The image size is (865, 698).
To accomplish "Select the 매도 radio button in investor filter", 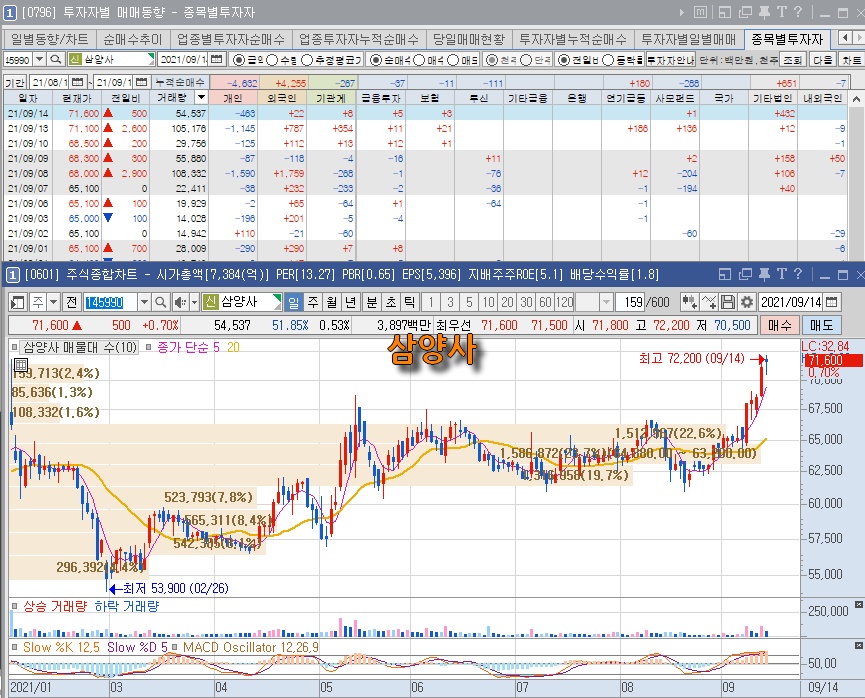I will pos(453,60).
